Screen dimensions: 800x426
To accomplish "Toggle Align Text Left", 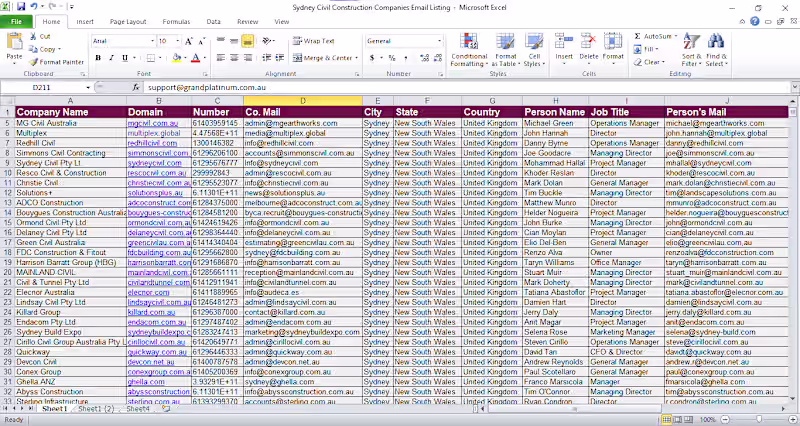I will [221, 58].
